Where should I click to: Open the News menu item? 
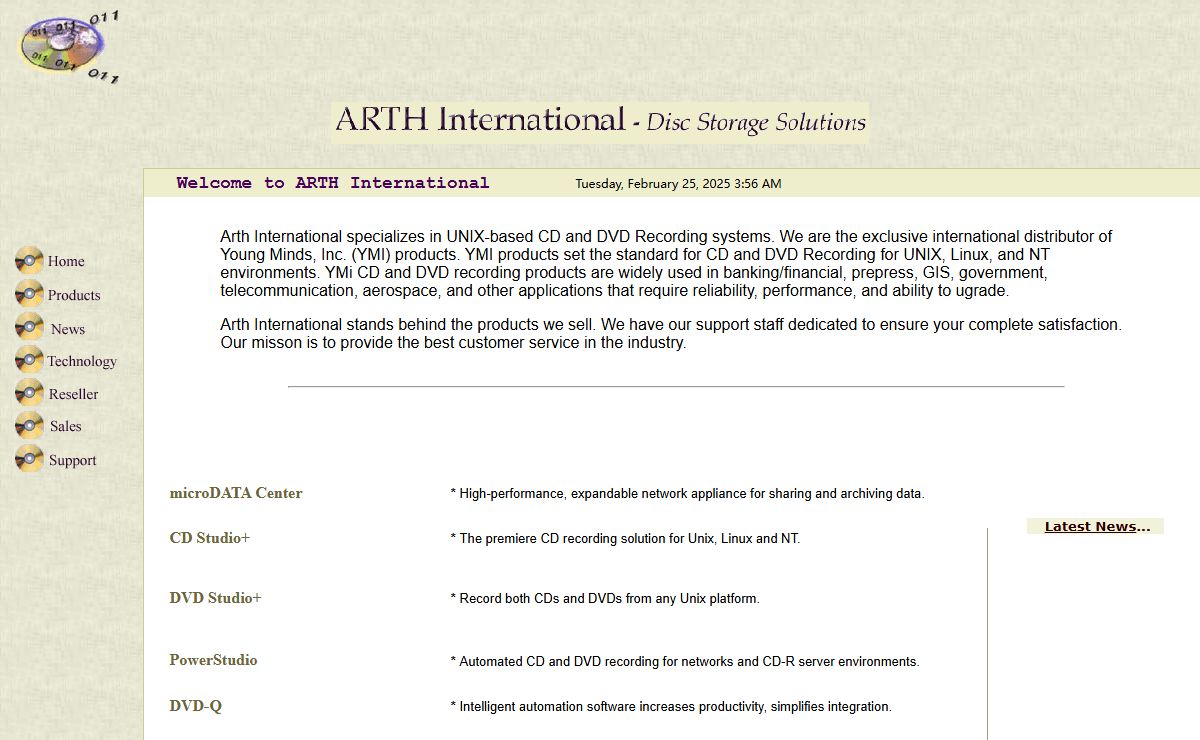point(68,329)
